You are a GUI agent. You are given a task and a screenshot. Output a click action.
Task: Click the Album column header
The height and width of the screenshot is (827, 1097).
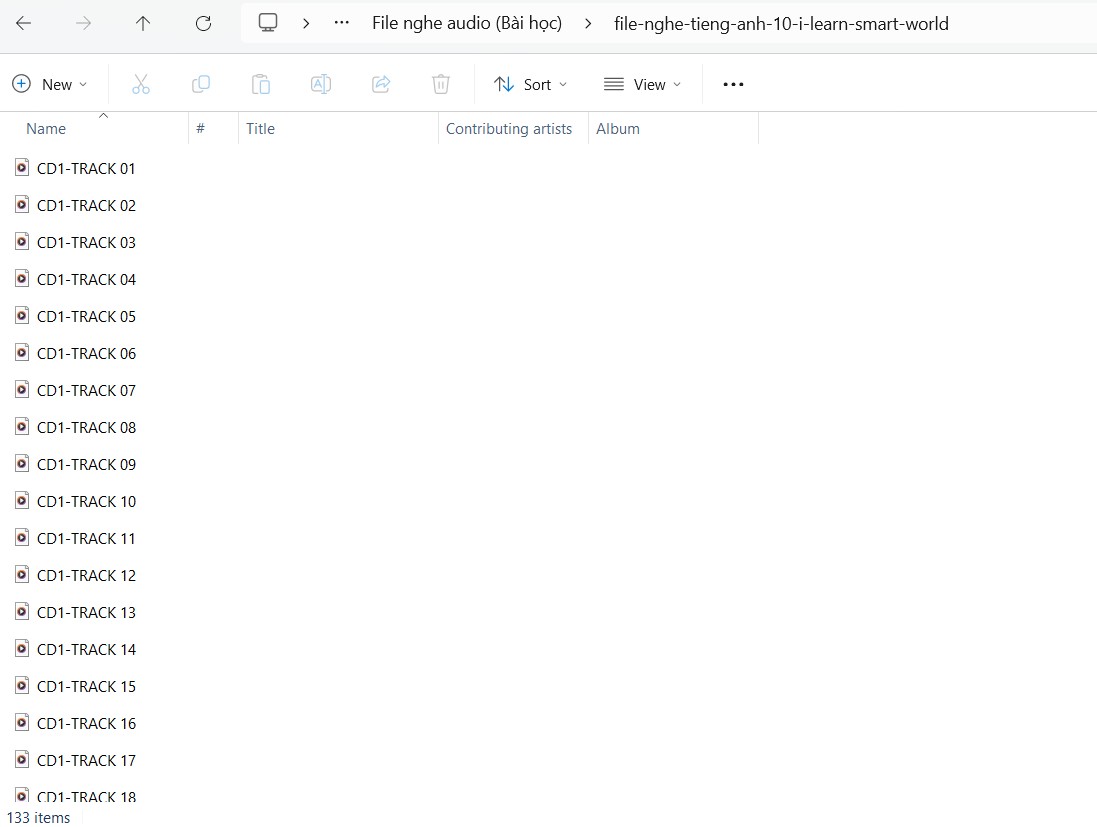pyautogui.click(x=618, y=128)
